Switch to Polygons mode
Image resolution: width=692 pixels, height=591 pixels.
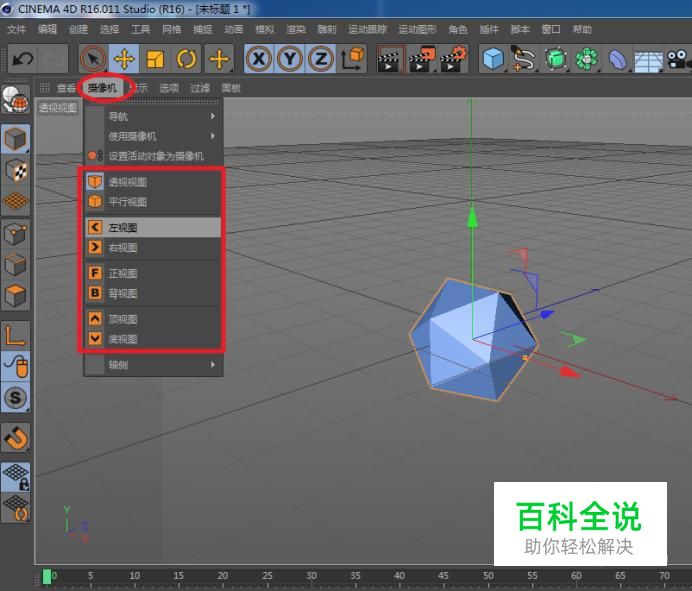click(x=15, y=296)
